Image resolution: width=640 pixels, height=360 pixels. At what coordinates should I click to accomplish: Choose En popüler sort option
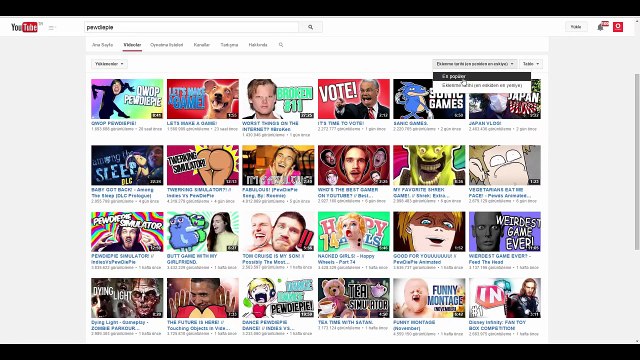(482, 76)
